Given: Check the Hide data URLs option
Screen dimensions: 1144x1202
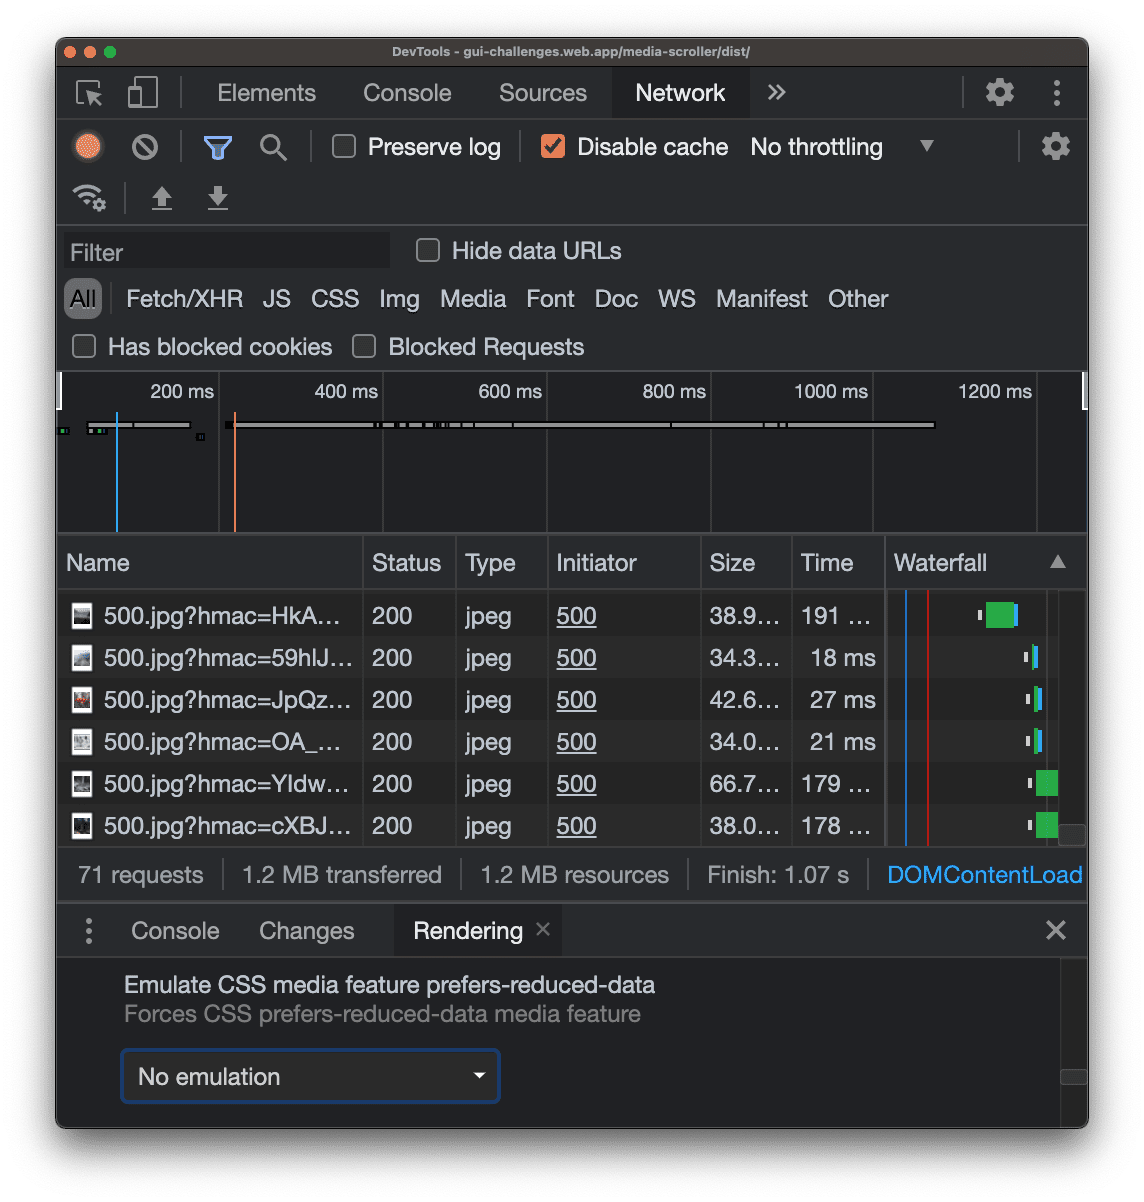Looking at the screenshot, I should [428, 250].
